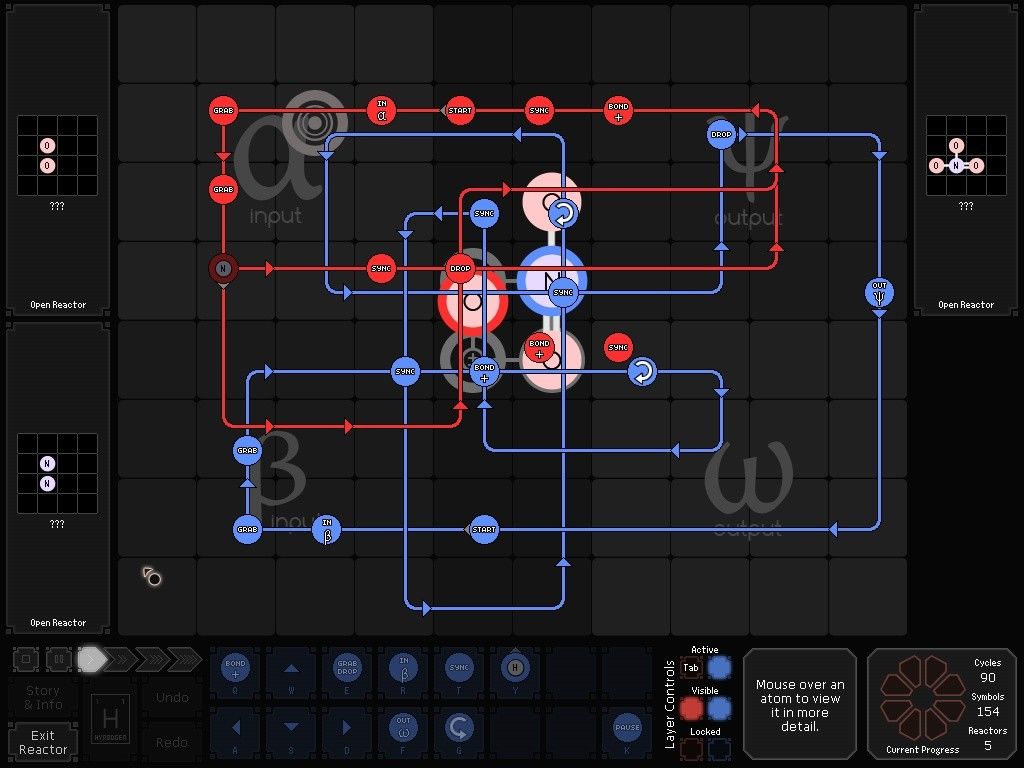Viewport: 1024px width, 768px height.
Task: Click the Exit Reactor button
Action: pos(43,742)
